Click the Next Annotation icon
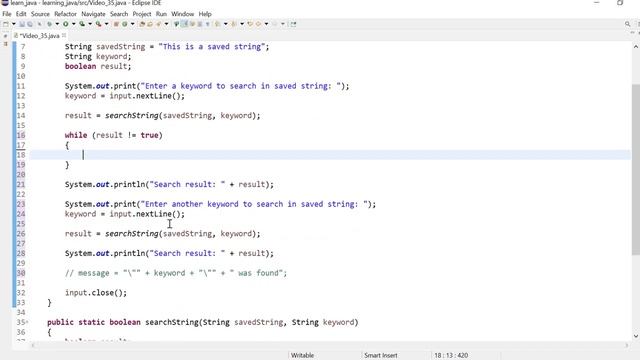640x360 pixels. [x=218, y=24]
